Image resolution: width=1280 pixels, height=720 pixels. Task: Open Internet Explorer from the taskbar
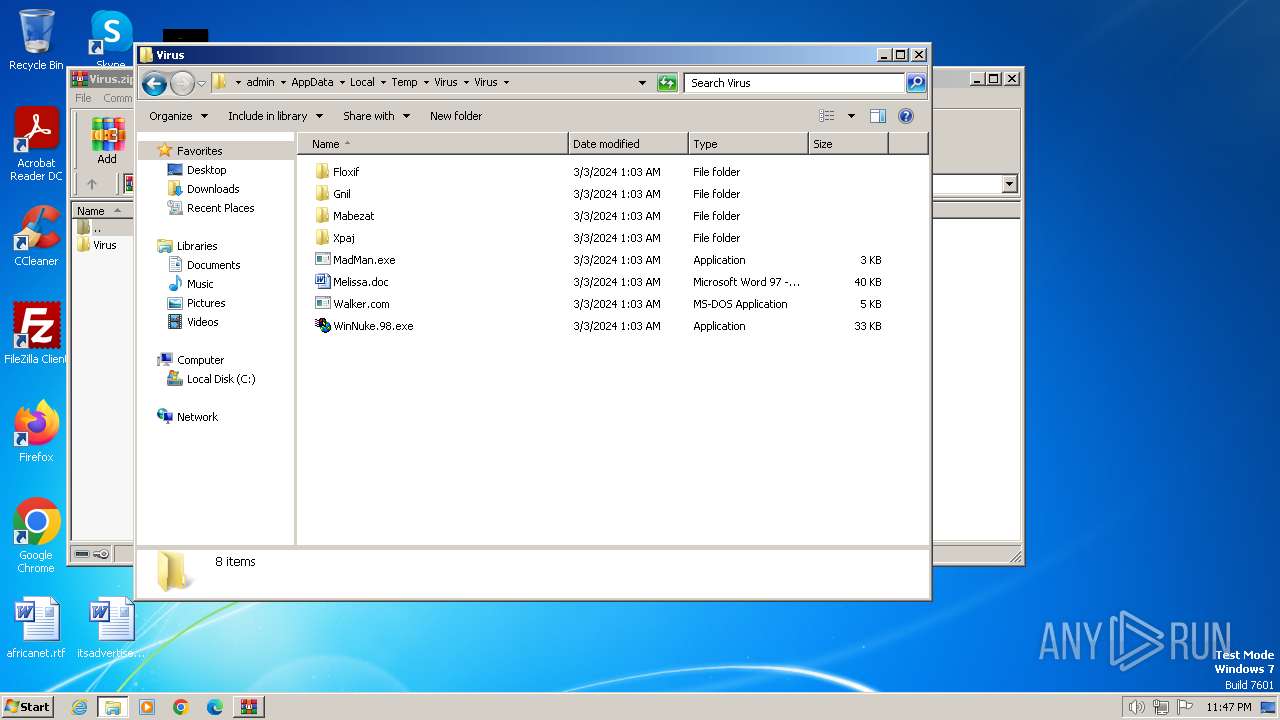pyautogui.click(x=79, y=707)
